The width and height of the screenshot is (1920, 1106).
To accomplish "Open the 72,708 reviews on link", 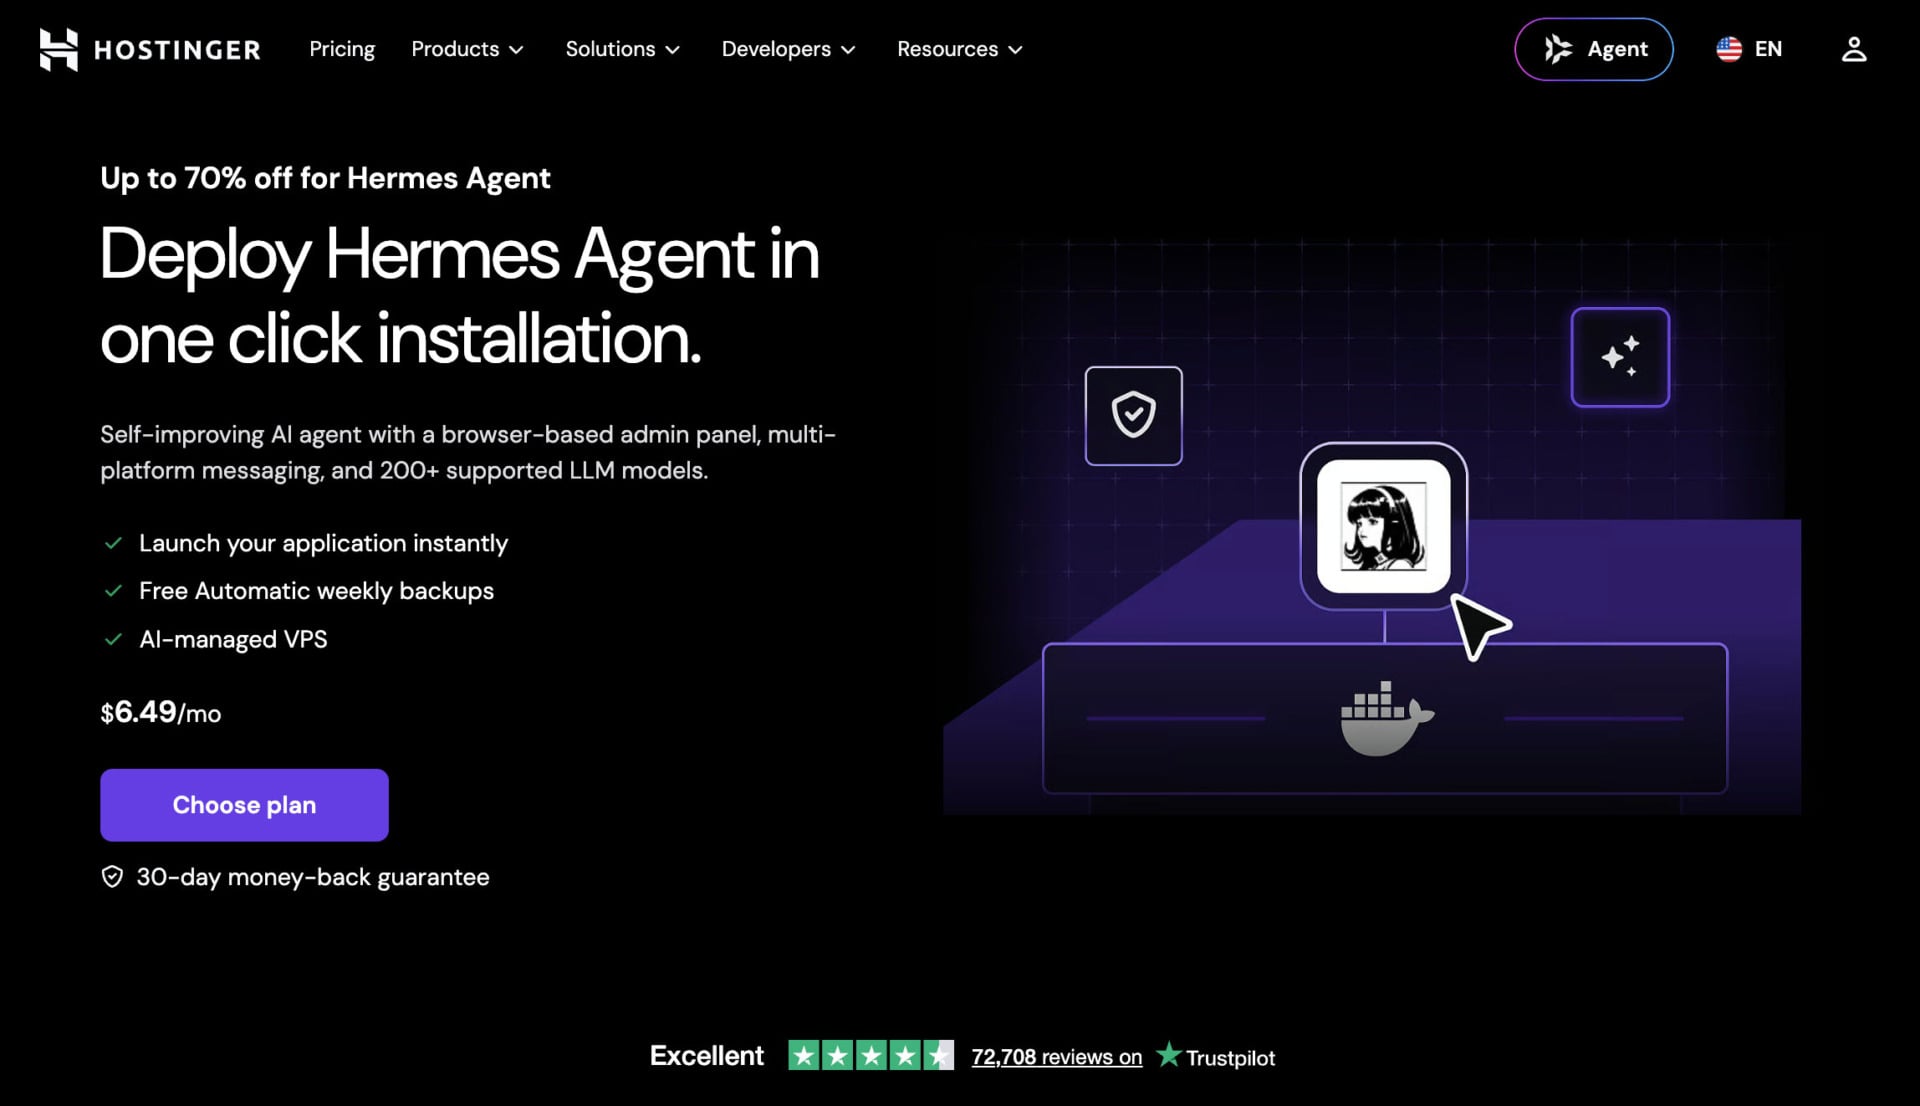I will [1056, 1057].
